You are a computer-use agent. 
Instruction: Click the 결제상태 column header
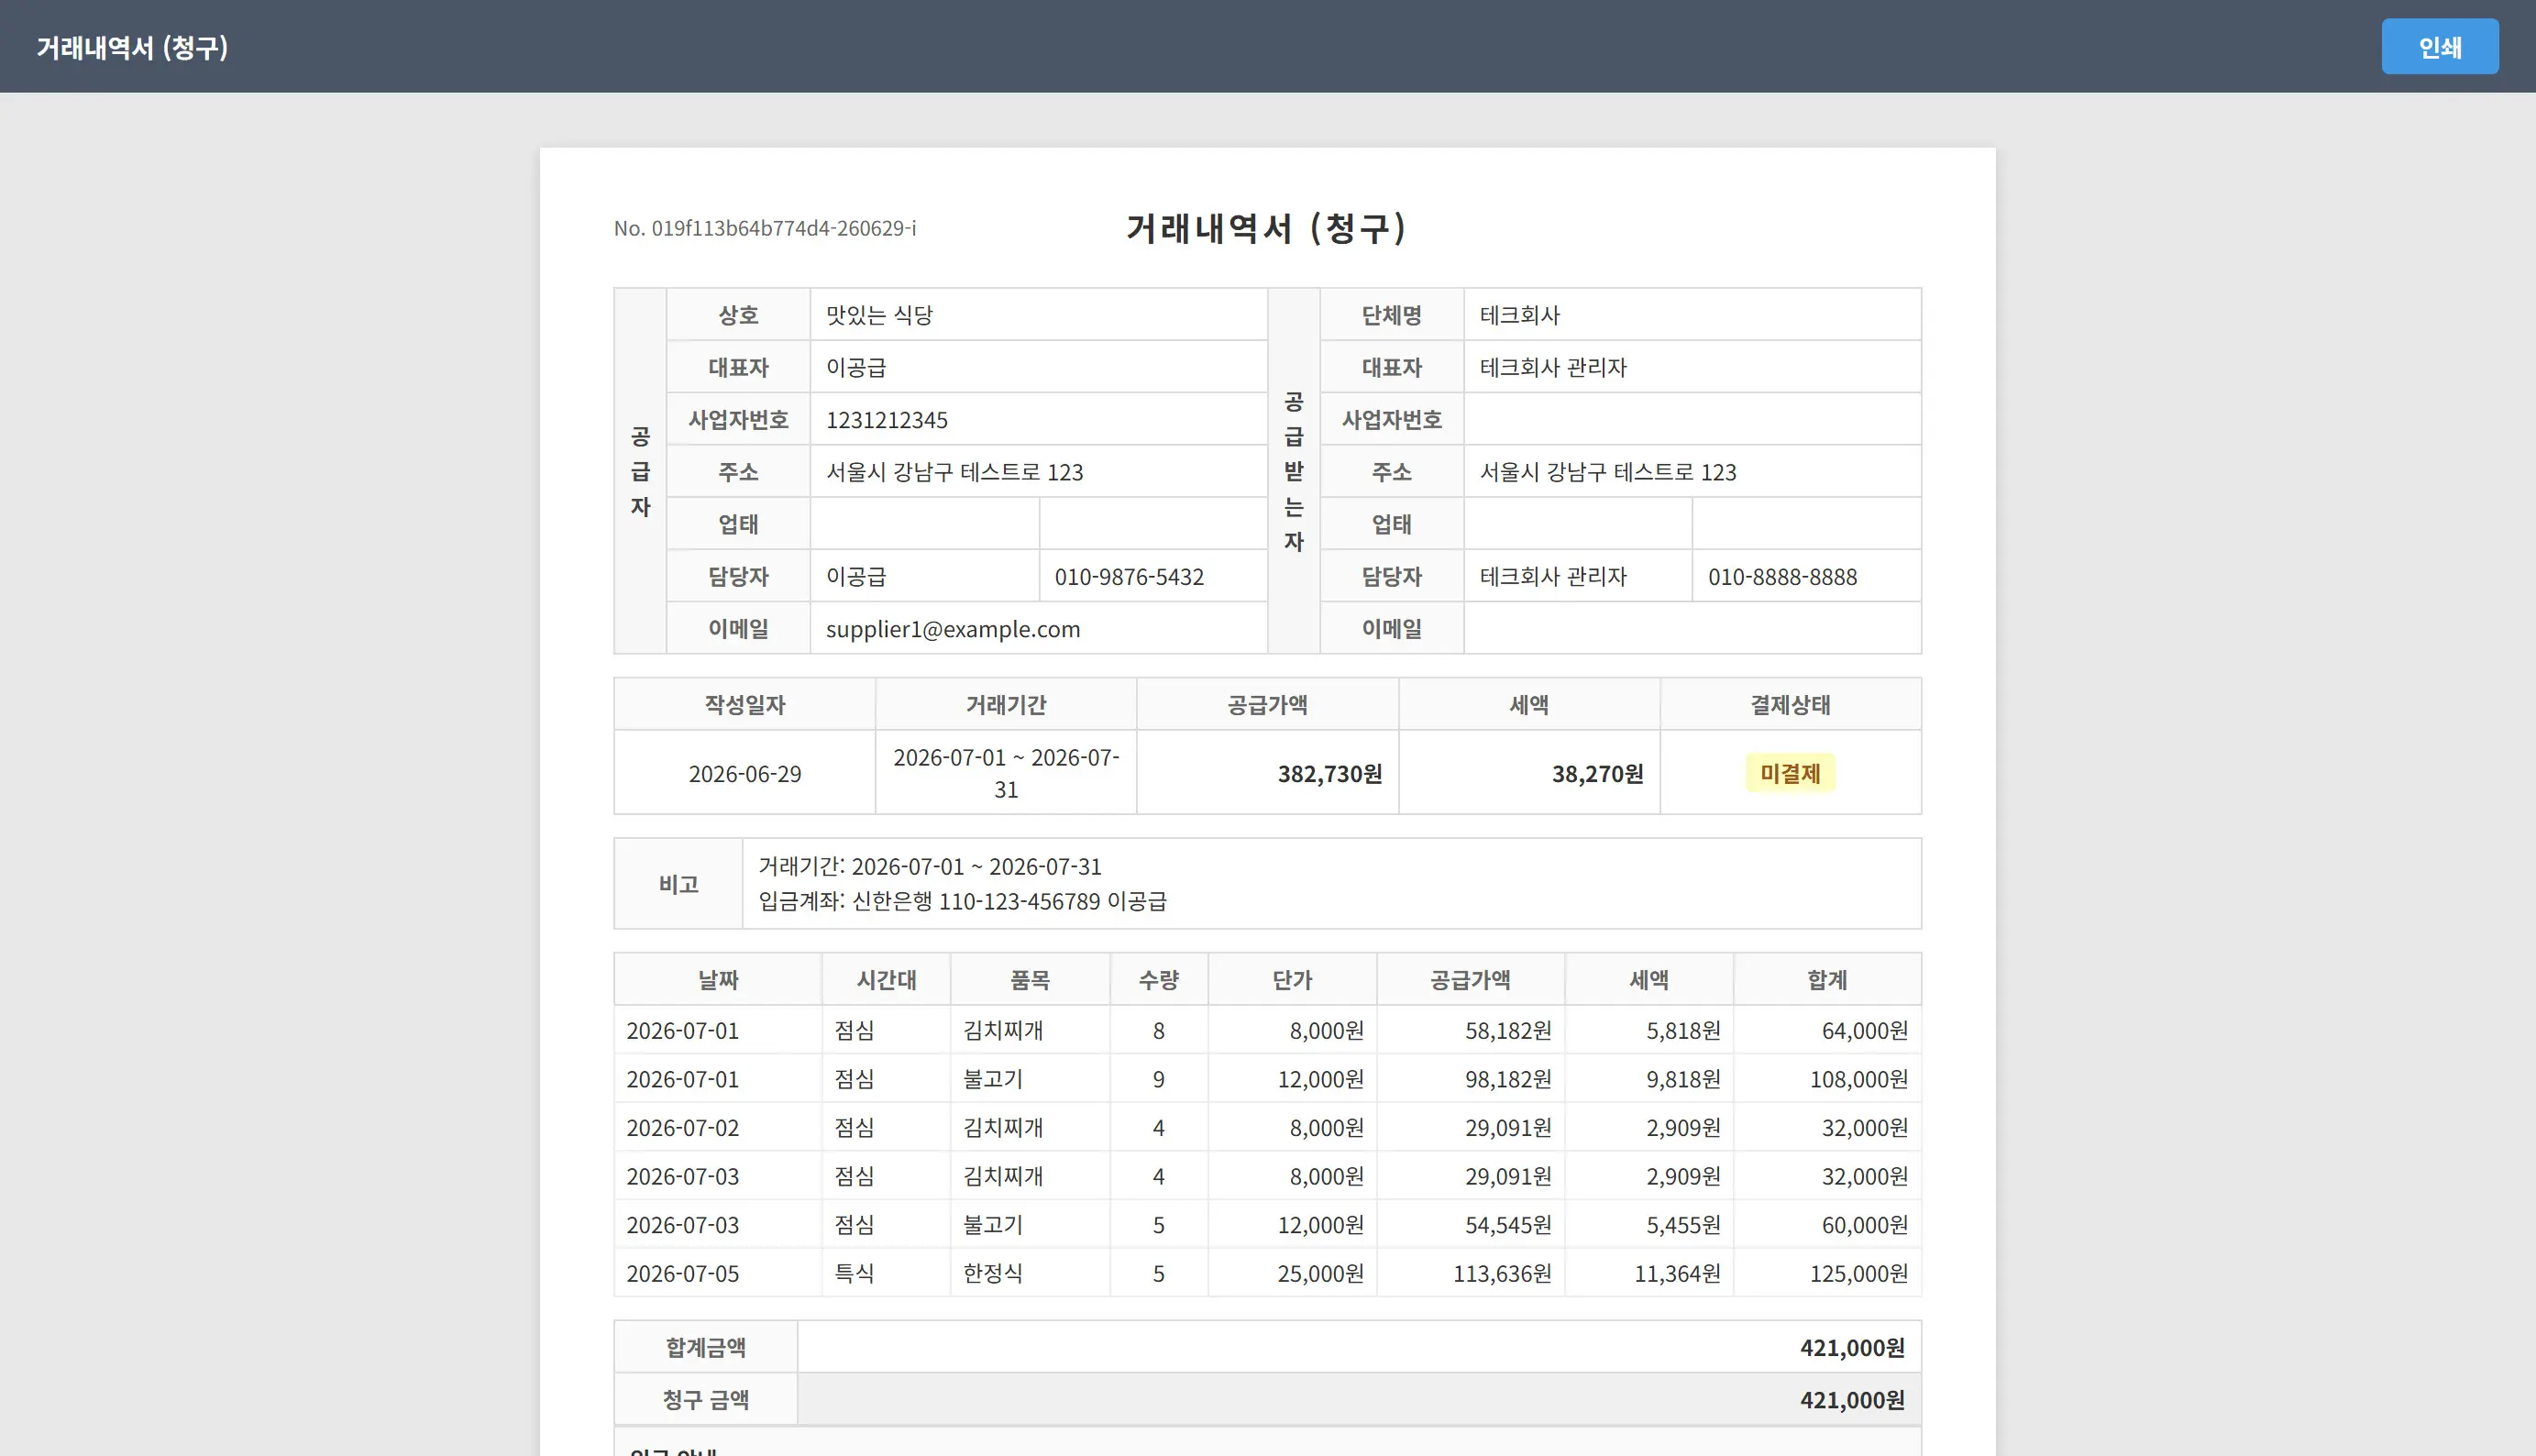[x=1789, y=704]
